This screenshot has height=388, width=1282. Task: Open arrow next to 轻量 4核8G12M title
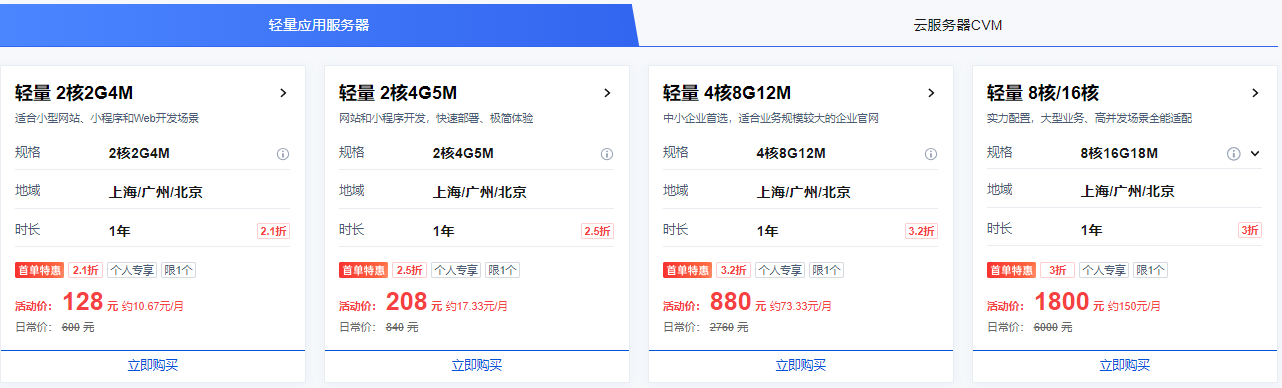click(x=931, y=93)
